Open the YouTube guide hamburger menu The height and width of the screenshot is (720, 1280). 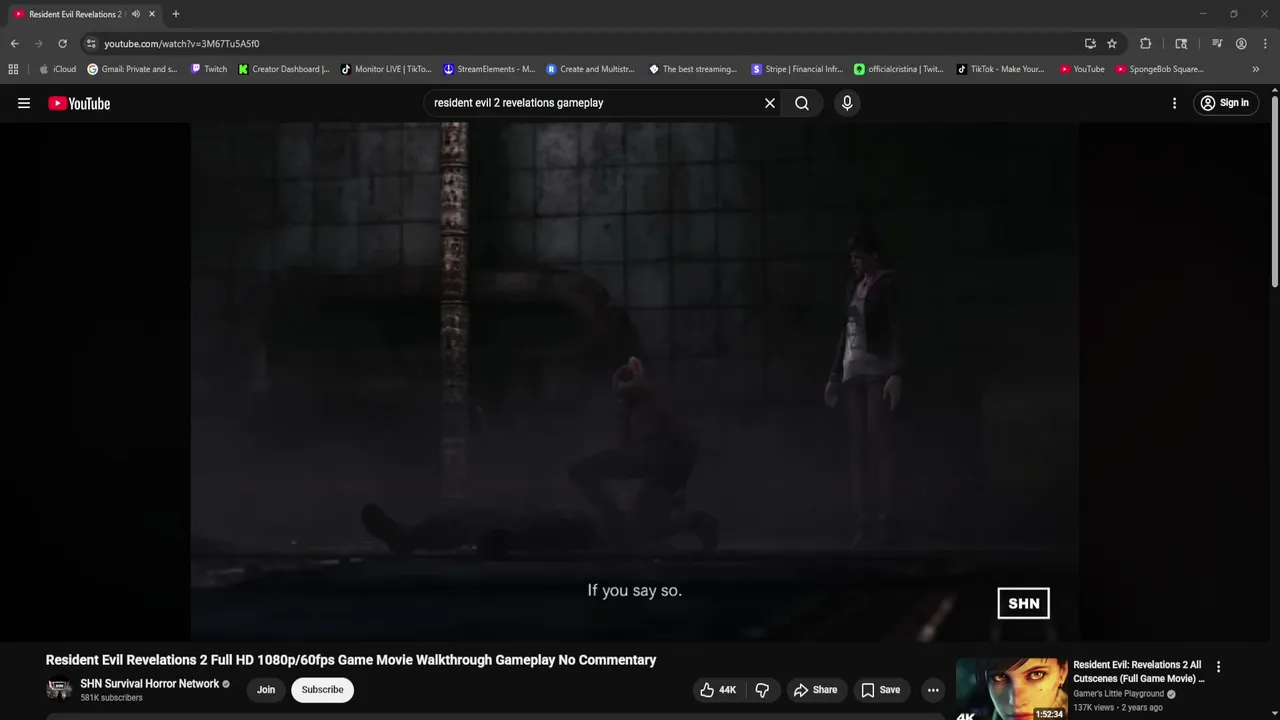24,103
